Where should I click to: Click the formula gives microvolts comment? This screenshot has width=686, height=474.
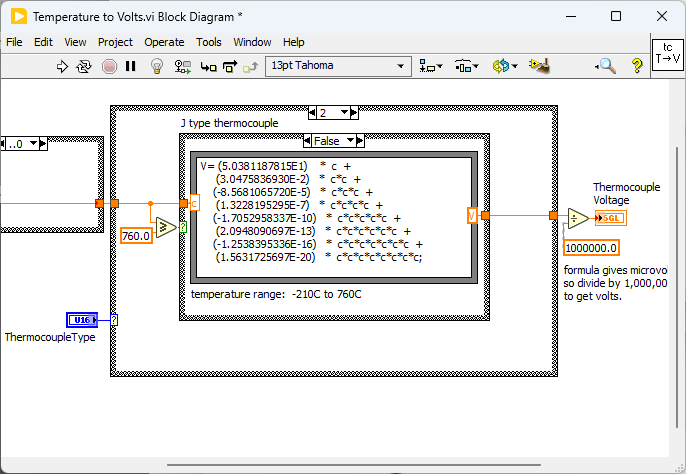click(x=615, y=283)
